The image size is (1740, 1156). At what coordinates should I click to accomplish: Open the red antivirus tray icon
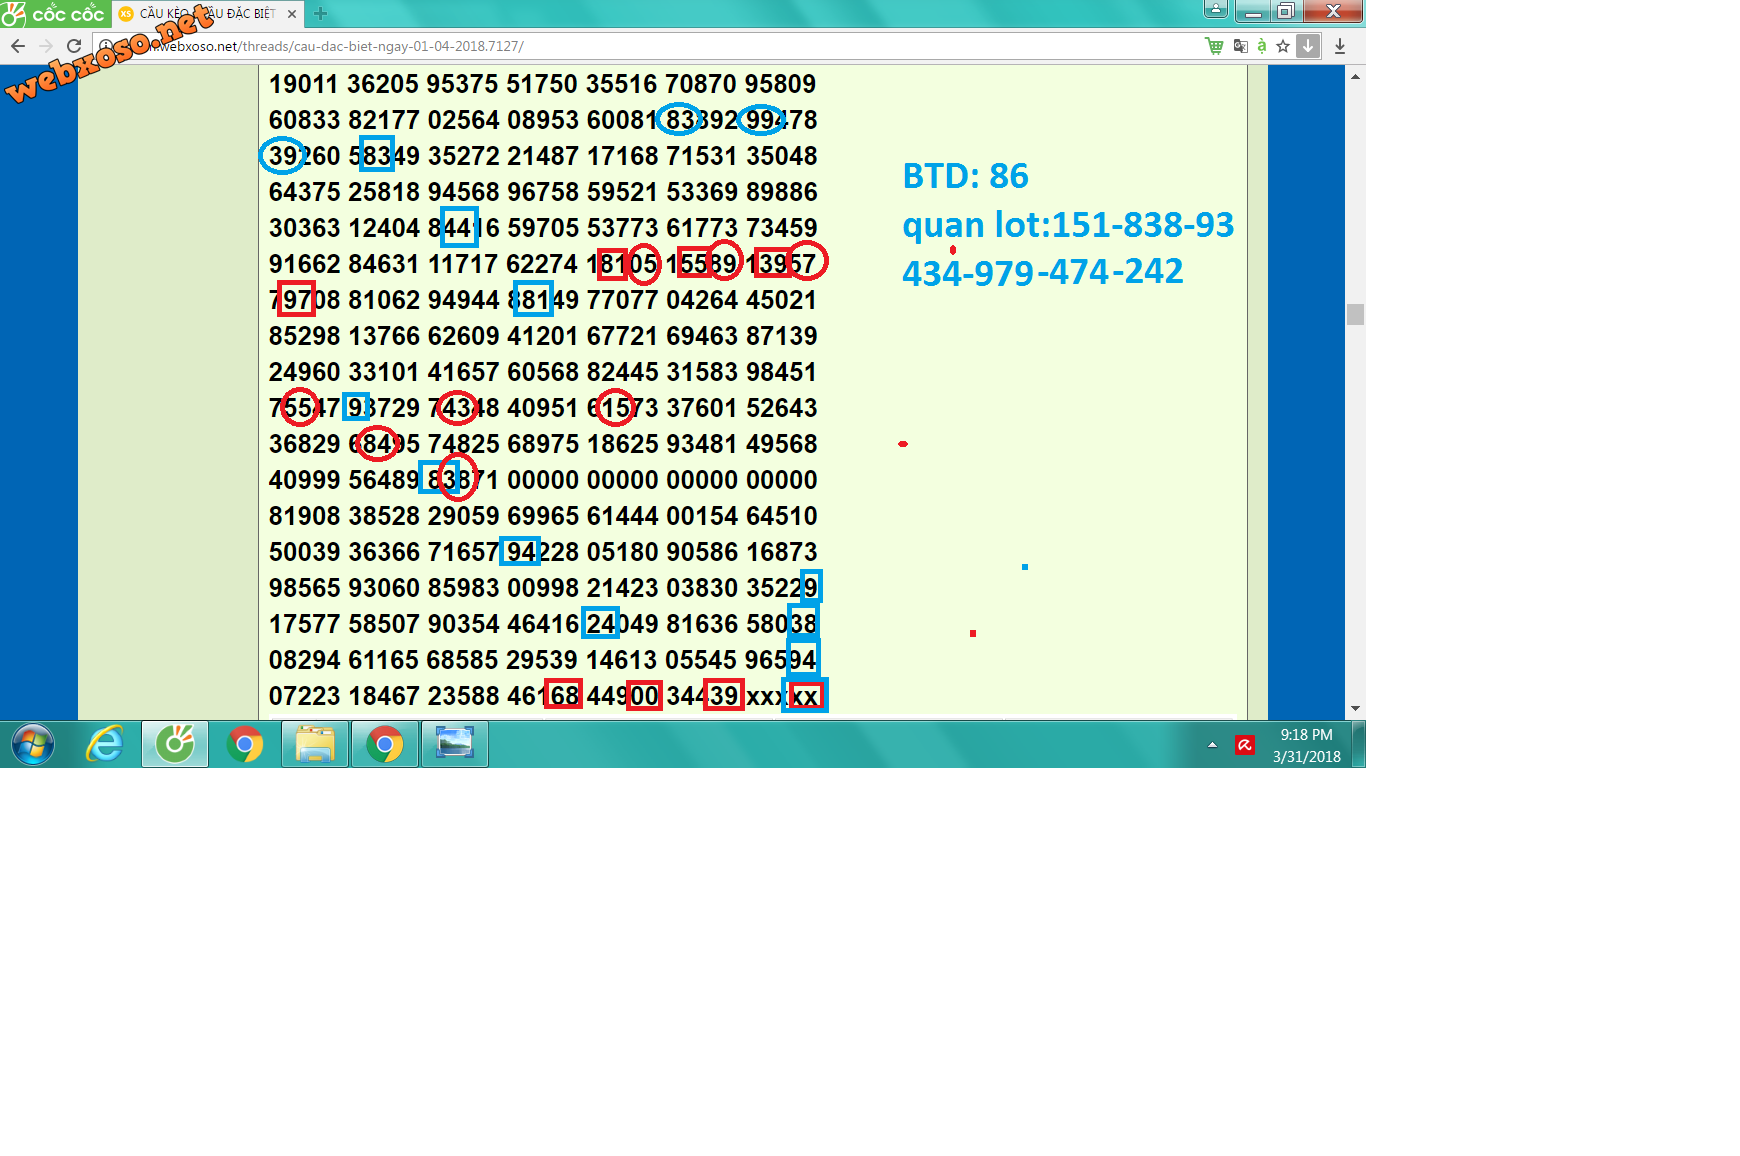click(1245, 745)
